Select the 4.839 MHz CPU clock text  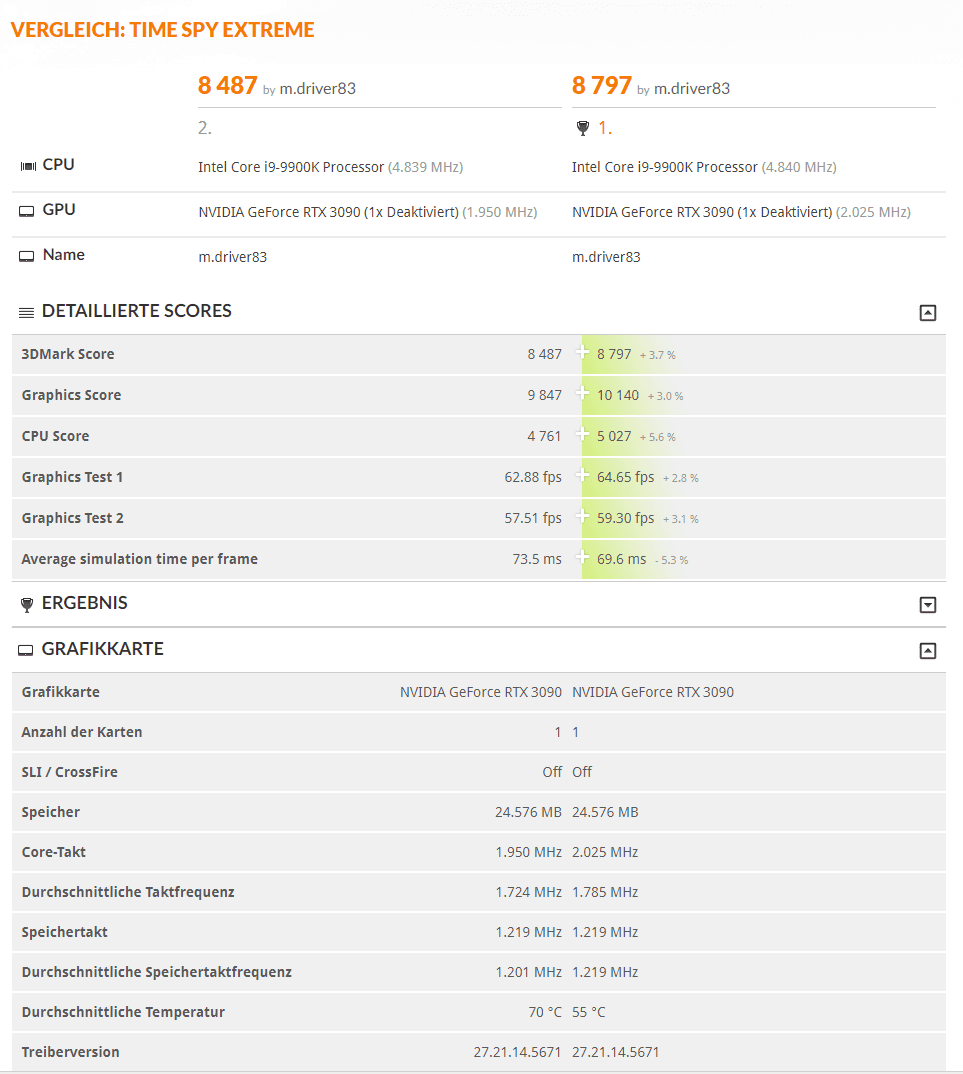click(425, 167)
